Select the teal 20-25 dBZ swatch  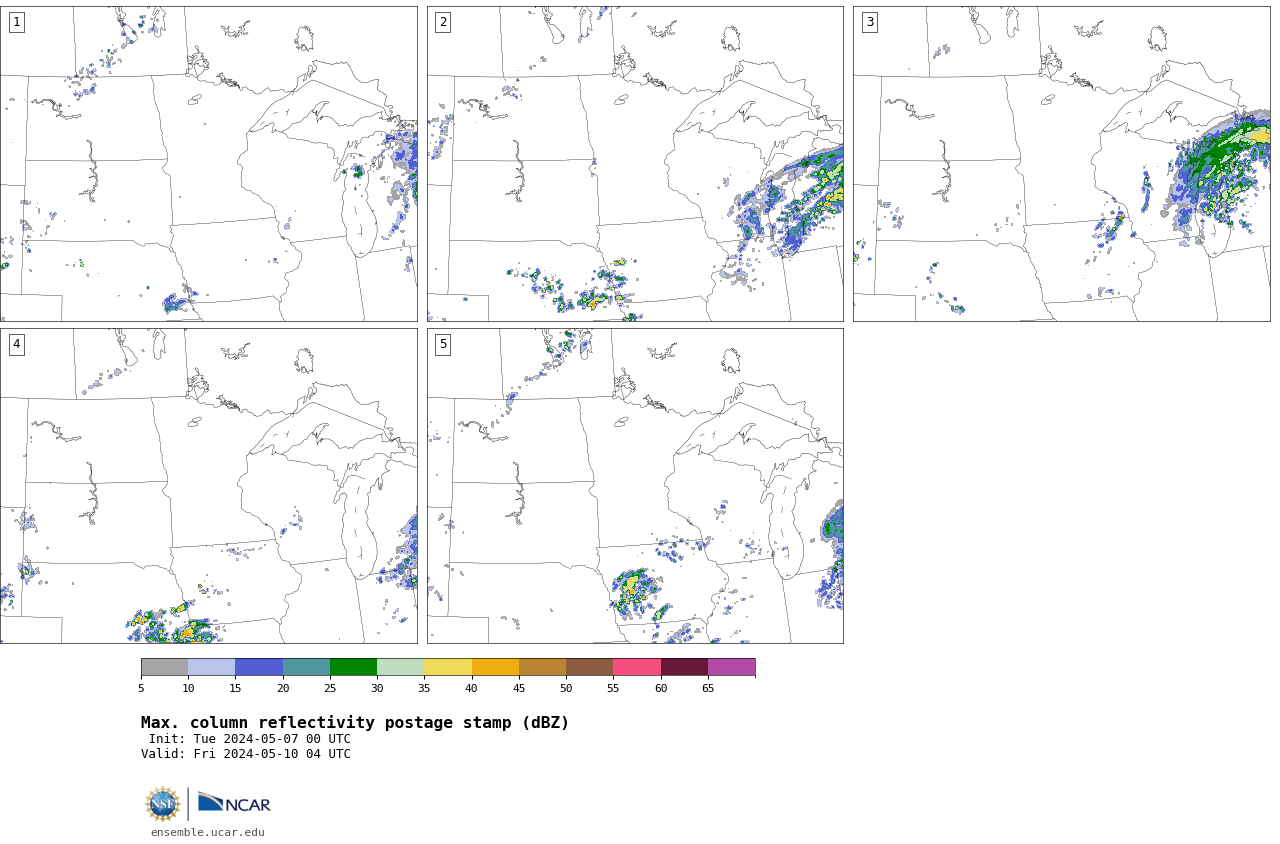(306, 667)
